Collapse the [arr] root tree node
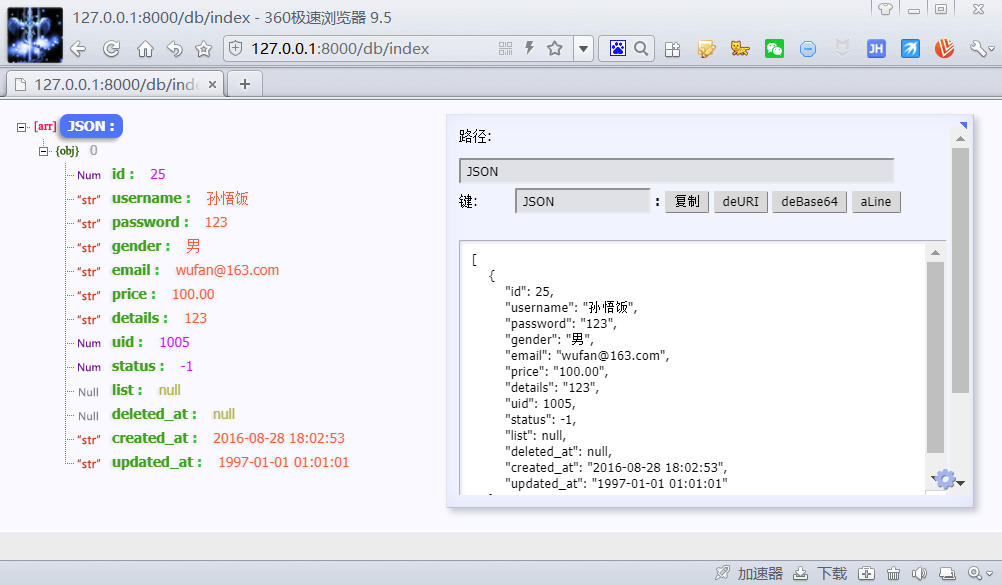The height and width of the screenshot is (585, 1002). tap(21, 127)
